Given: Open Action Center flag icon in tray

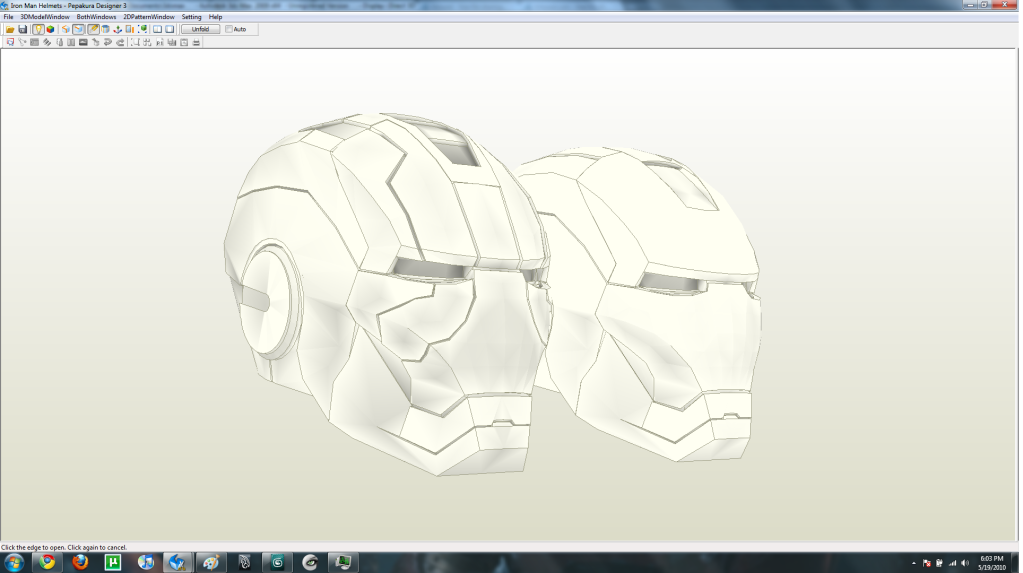Looking at the screenshot, I should (926, 563).
